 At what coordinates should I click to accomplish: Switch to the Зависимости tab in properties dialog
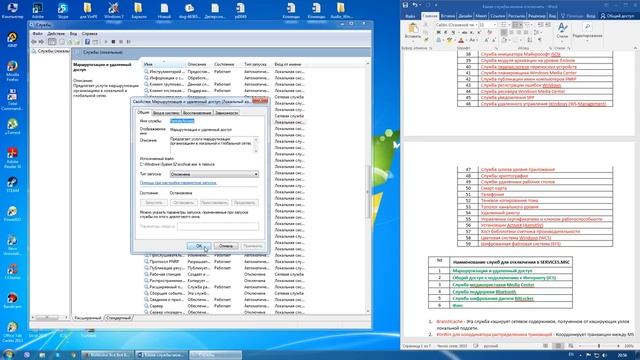[227, 113]
